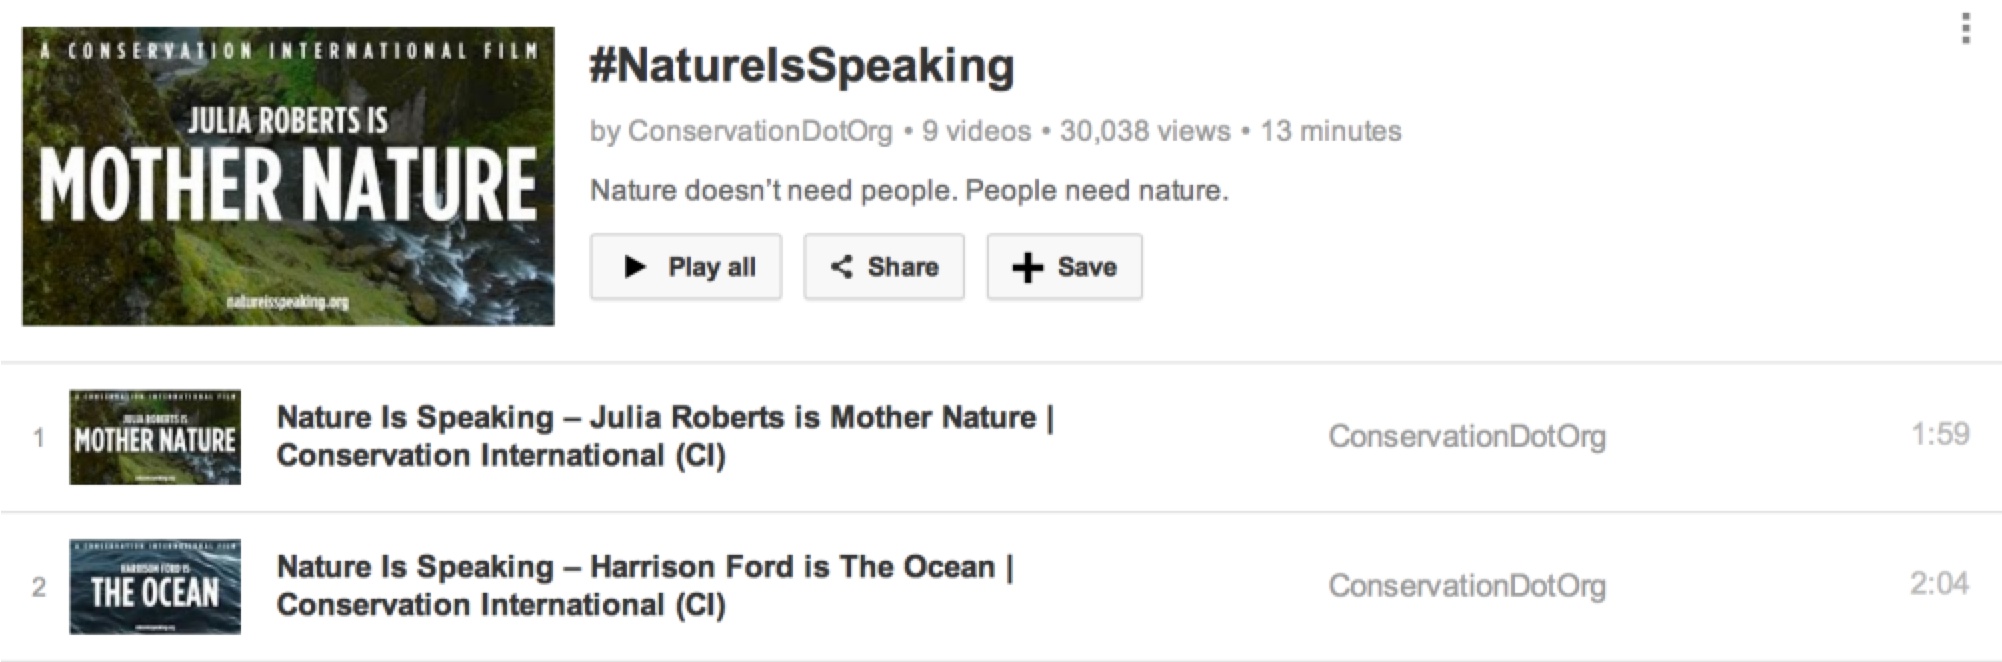Click the play triangle icon in Play all
The image size is (2002, 662).
tap(634, 267)
